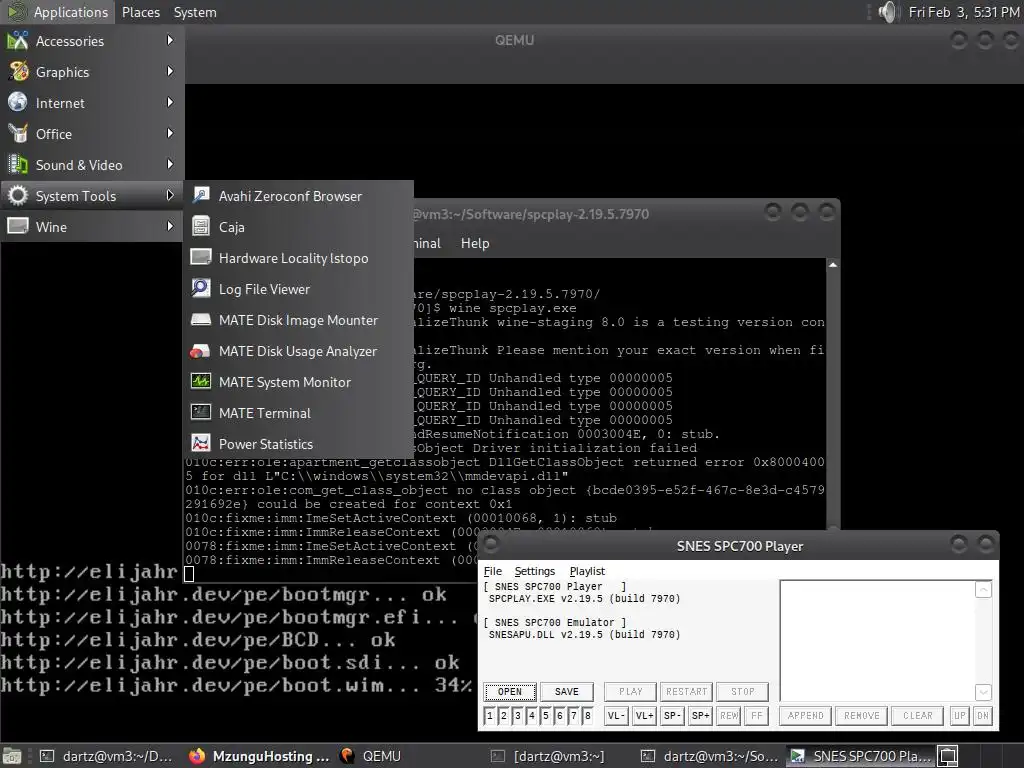Viewport: 1024px width, 768px height.
Task: Click the MATE Disk Usage Analyzer icon
Action: click(200, 351)
